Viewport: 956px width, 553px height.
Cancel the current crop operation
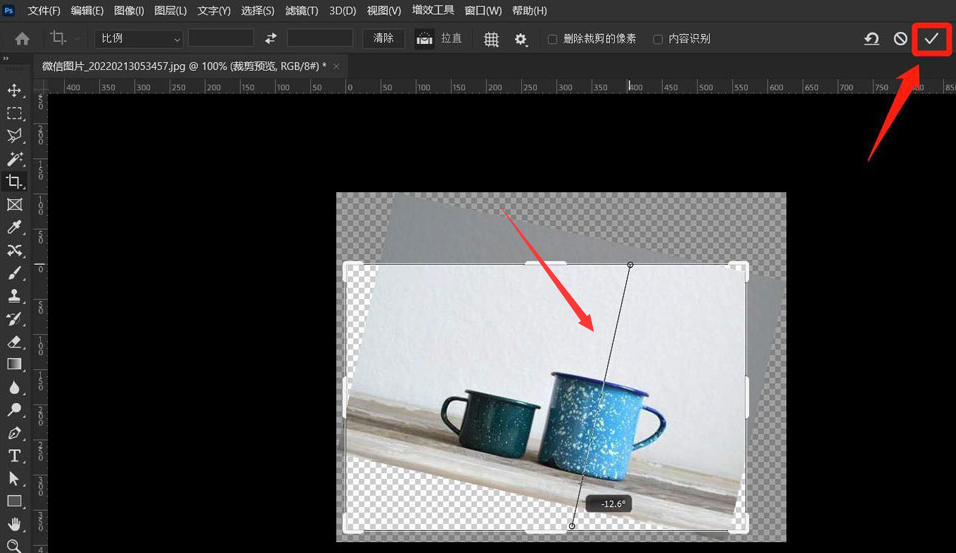(x=900, y=39)
